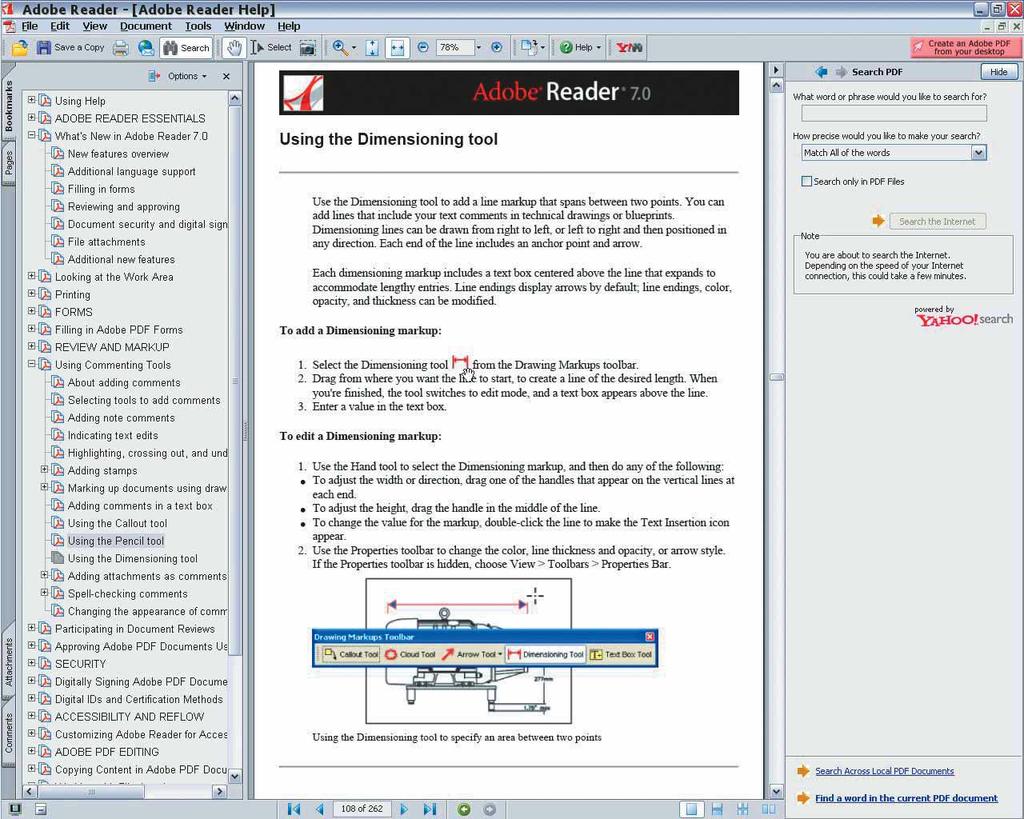Hide the Search PDF pane
Screen dimensions: 1024x819
(999, 72)
